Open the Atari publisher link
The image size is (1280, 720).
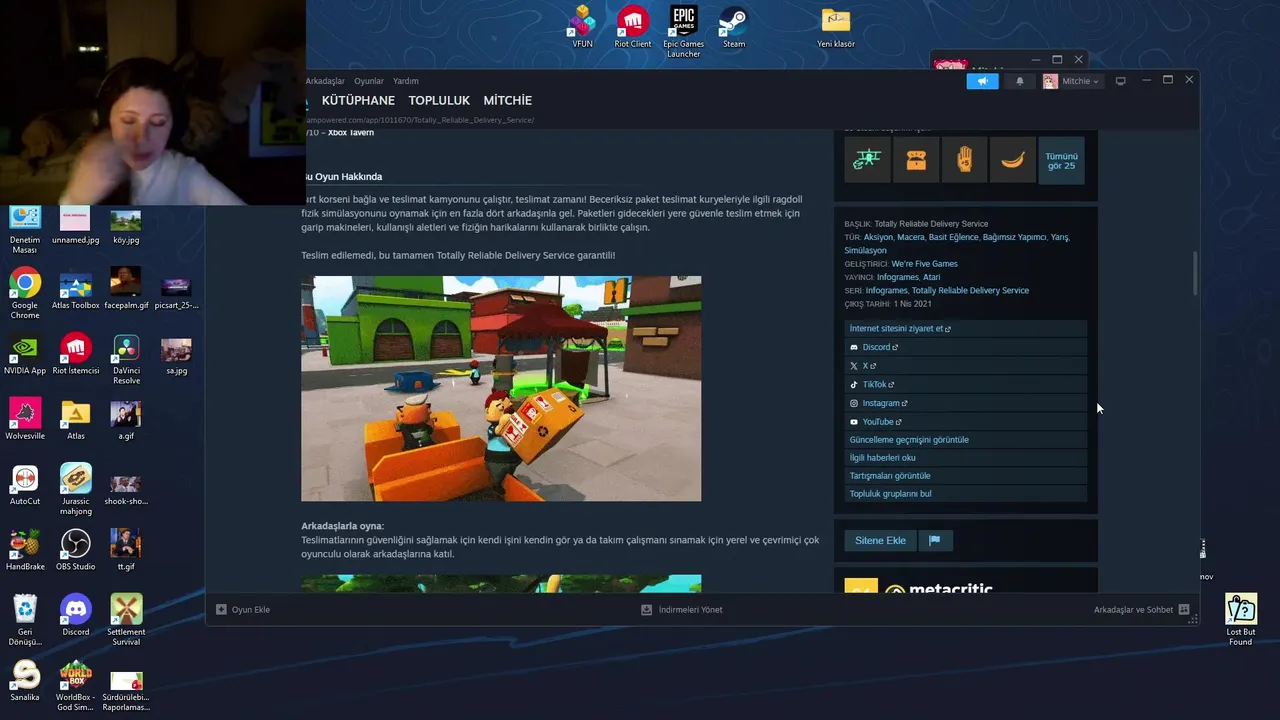pos(931,277)
